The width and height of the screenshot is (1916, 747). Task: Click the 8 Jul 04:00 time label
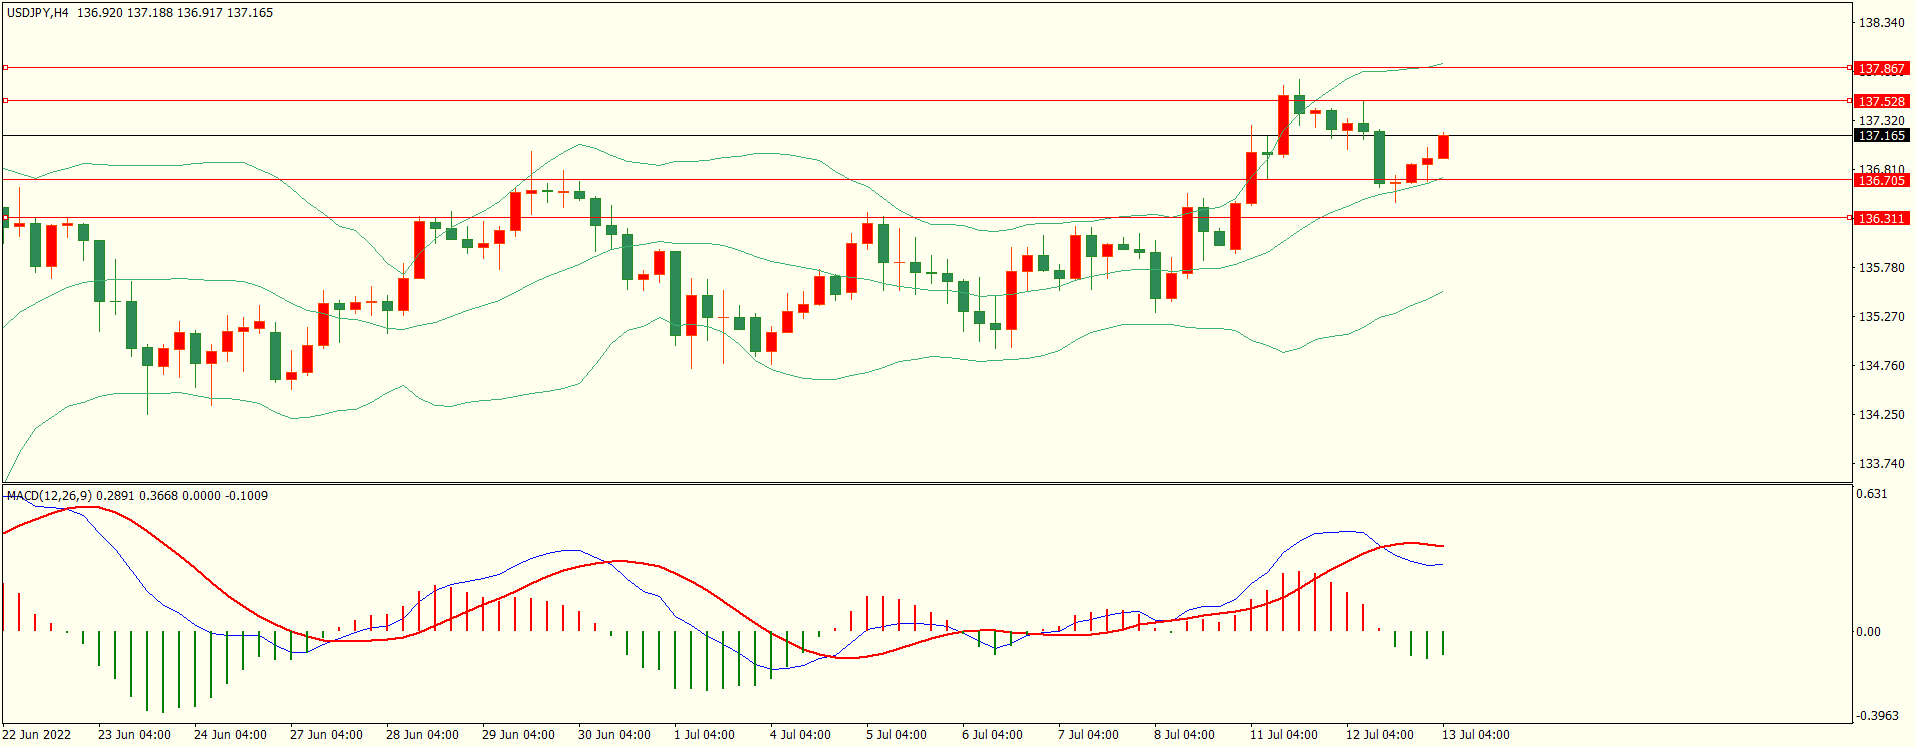[x=1184, y=735]
